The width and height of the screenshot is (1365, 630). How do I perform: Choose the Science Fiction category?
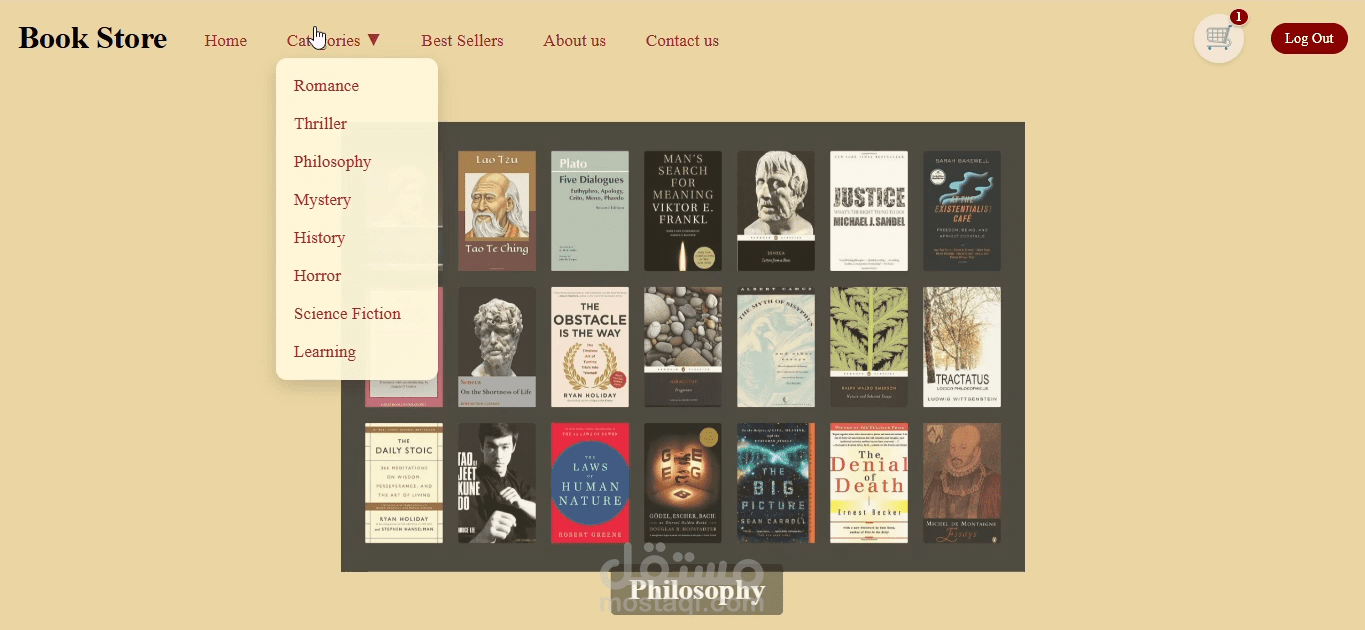point(347,314)
